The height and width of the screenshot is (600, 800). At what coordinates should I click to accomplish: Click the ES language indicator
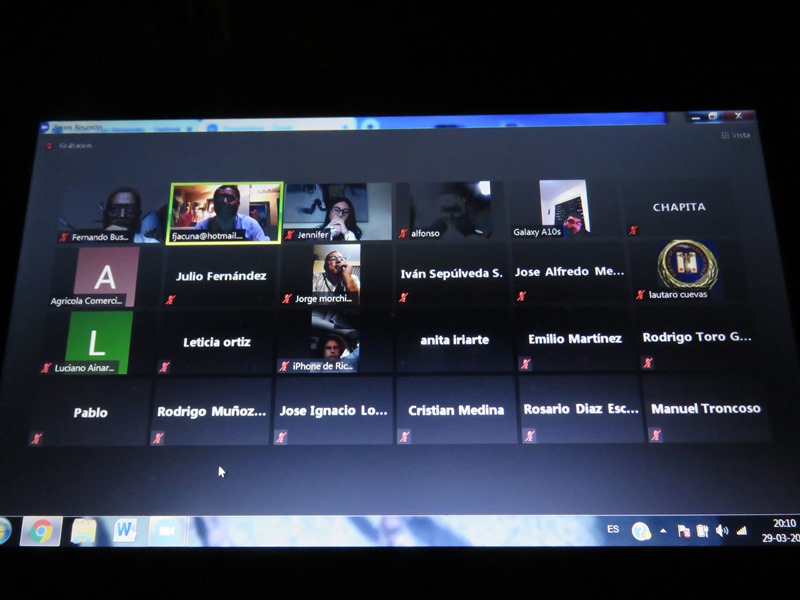[x=613, y=529]
